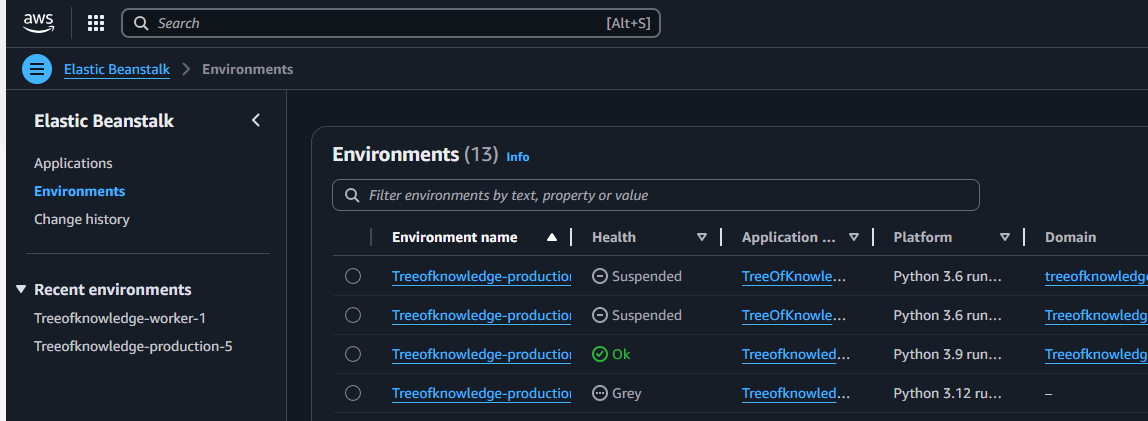Collapse the Recent environments section
The width and height of the screenshot is (1148, 421).
(x=20, y=290)
